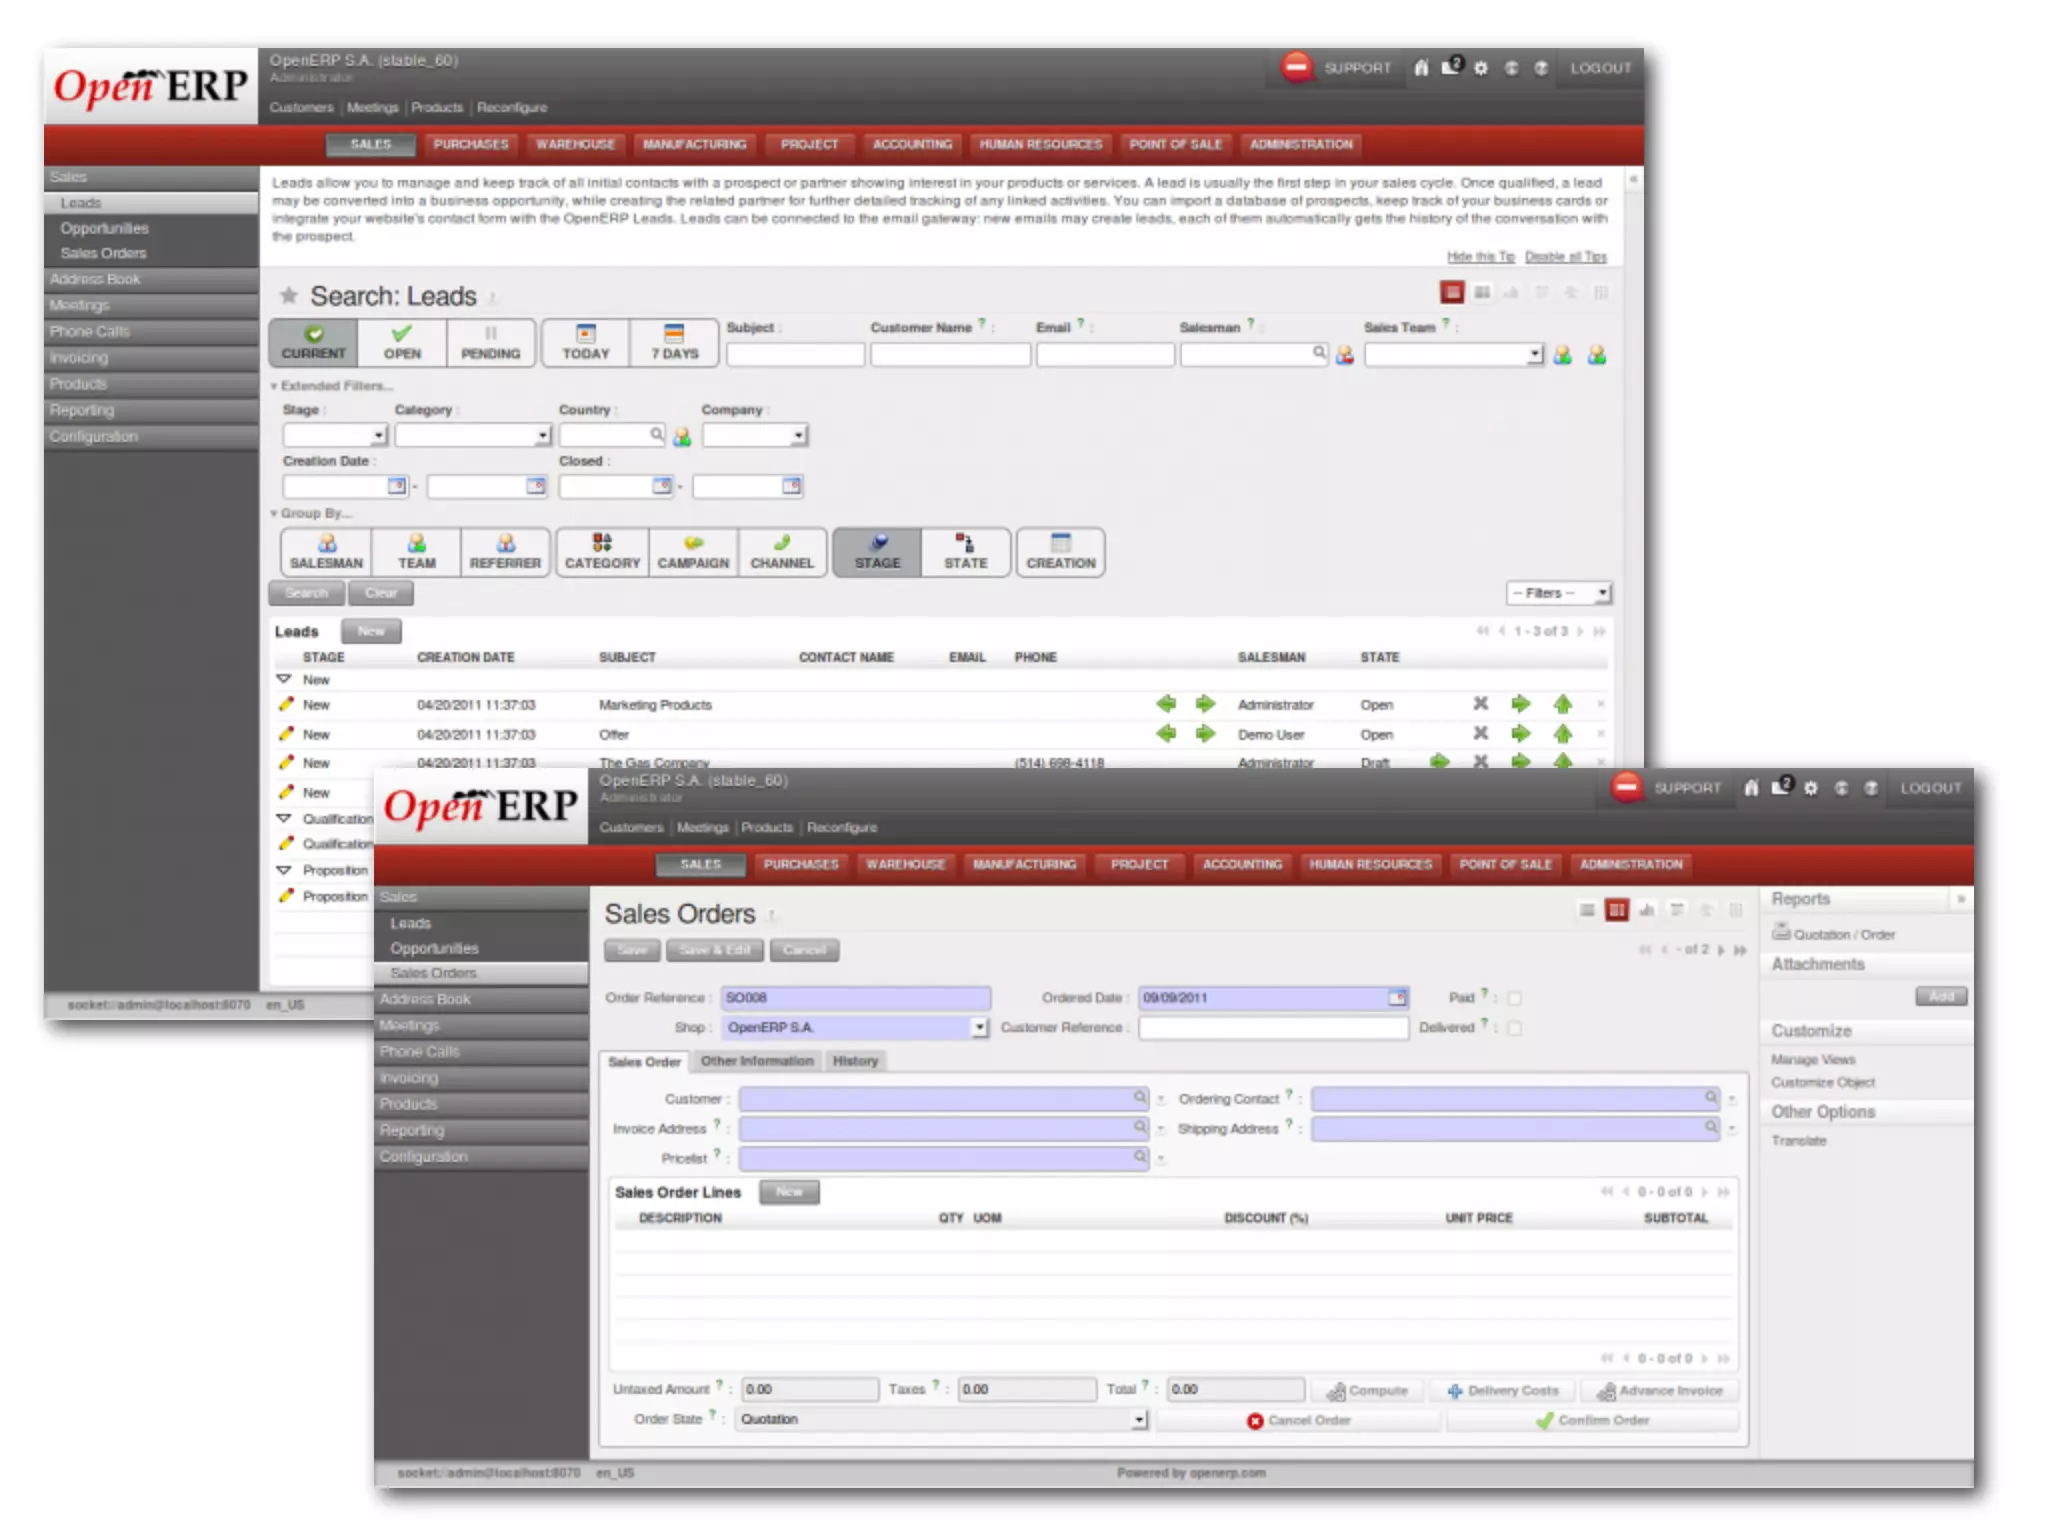Image resolution: width=2048 pixels, height=1536 pixels.
Task: Click the Customer Reference input field
Action: coord(1272,1028)
